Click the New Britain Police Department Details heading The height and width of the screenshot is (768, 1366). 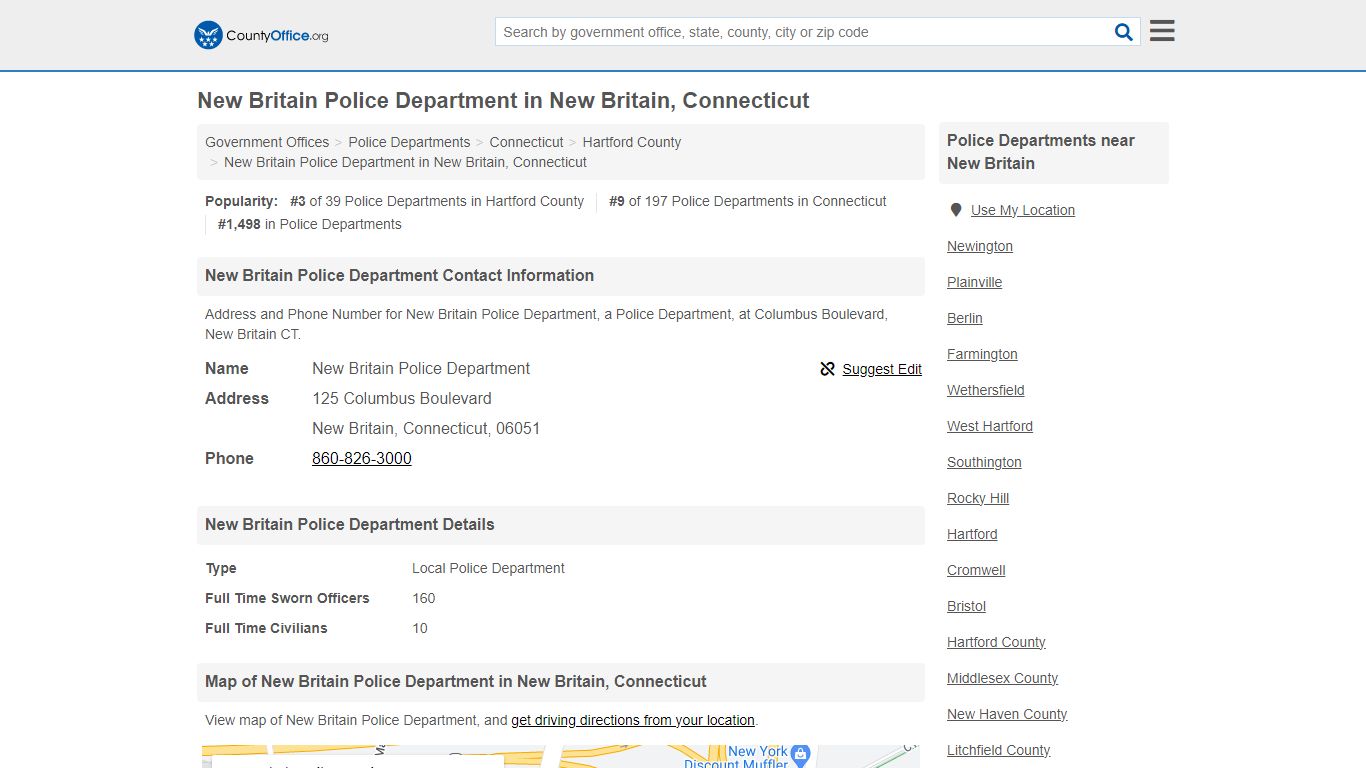[350, 524]
